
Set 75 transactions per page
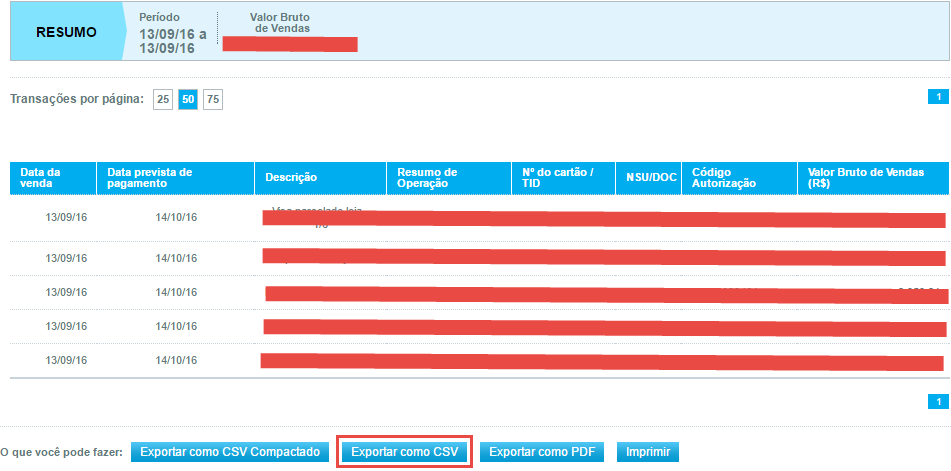(213, 99)
